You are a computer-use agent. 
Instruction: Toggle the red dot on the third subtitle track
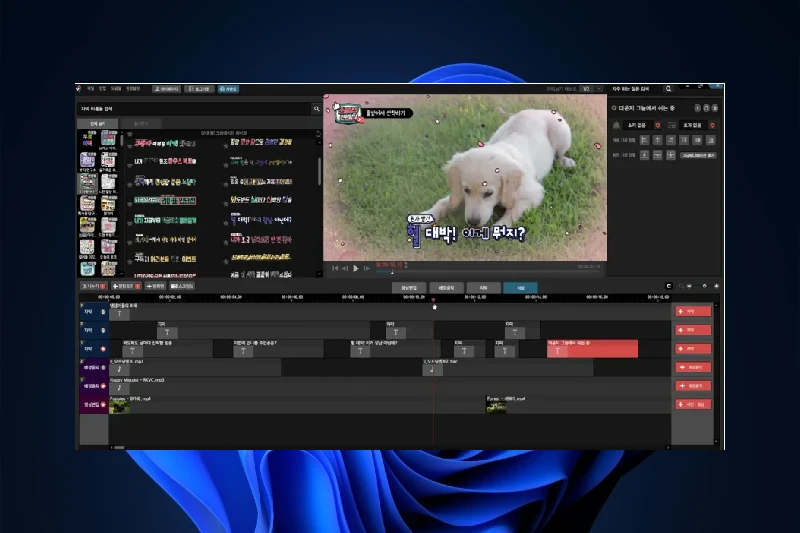102,349
